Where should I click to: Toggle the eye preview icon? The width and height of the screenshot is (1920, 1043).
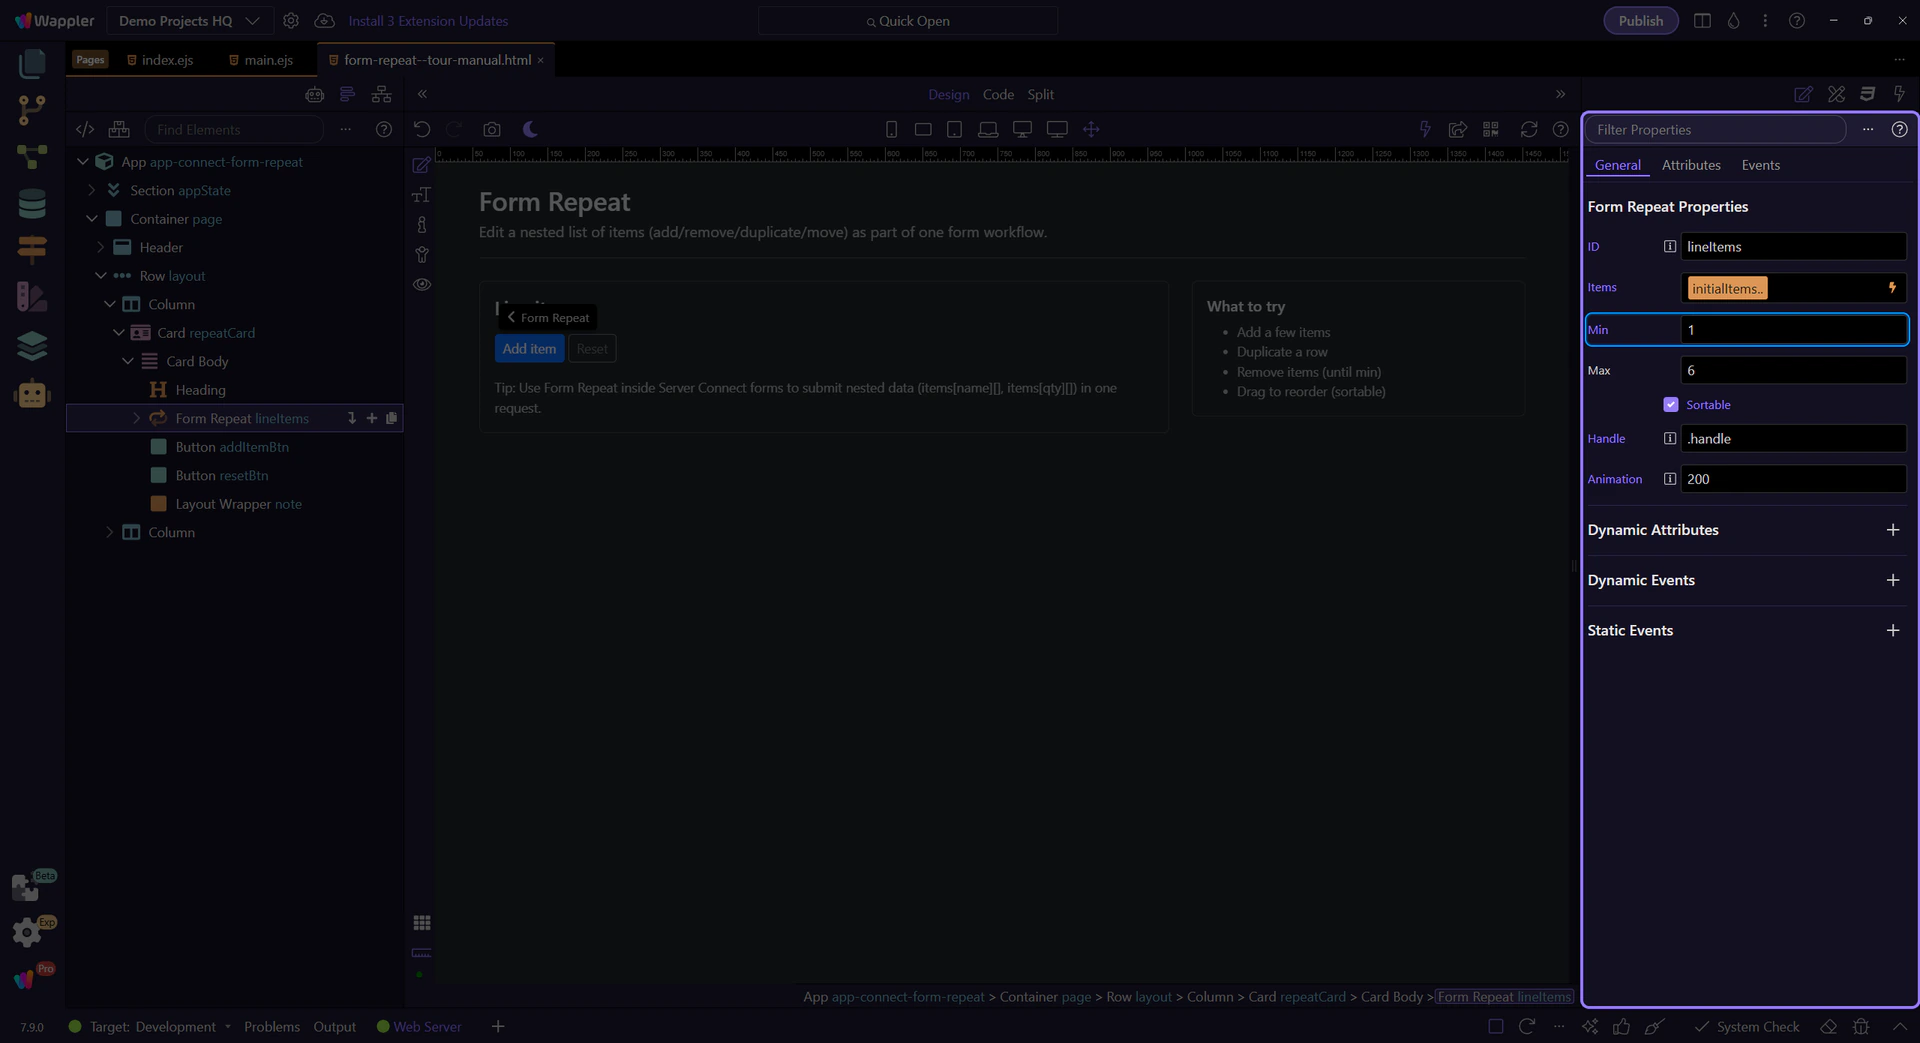(422, 284)
